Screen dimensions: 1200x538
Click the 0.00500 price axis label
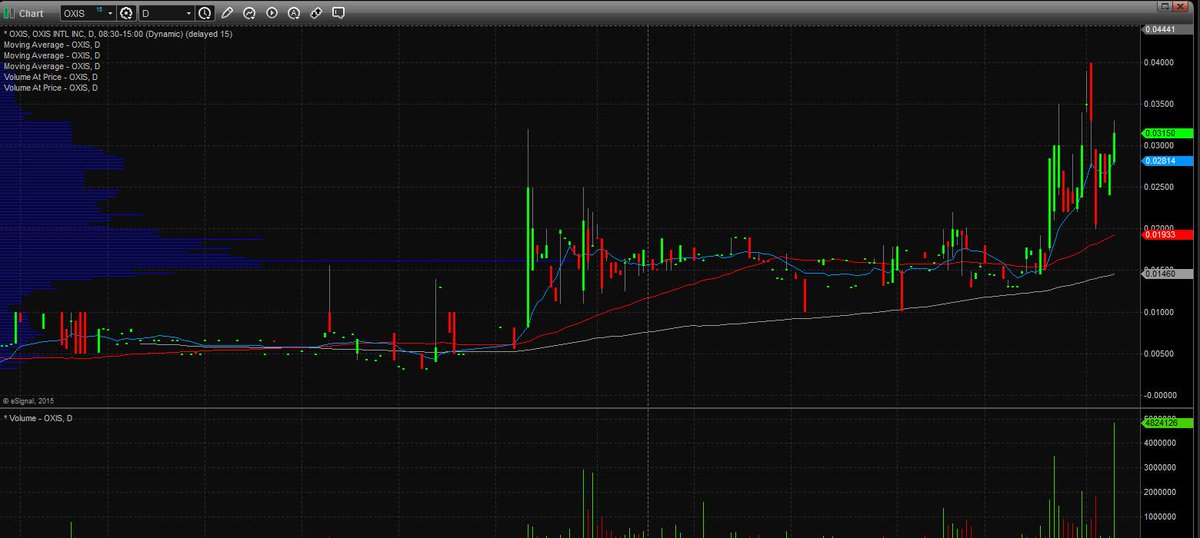pos(1160,353)
